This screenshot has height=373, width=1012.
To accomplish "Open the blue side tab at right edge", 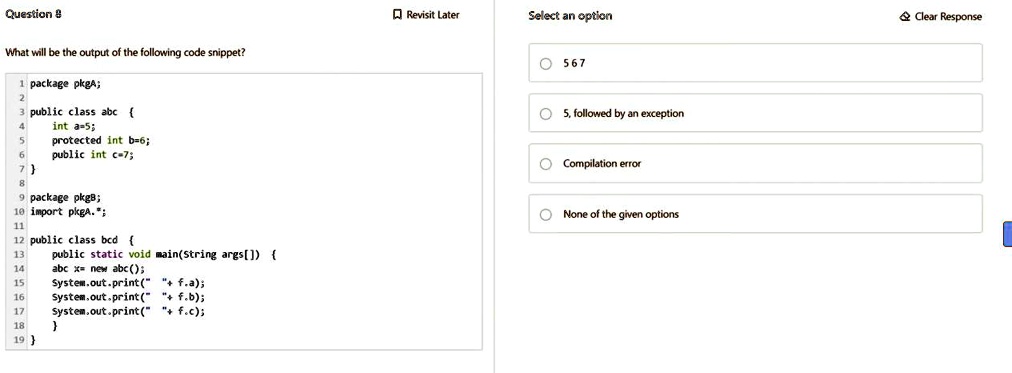I will click(1007, 234).
